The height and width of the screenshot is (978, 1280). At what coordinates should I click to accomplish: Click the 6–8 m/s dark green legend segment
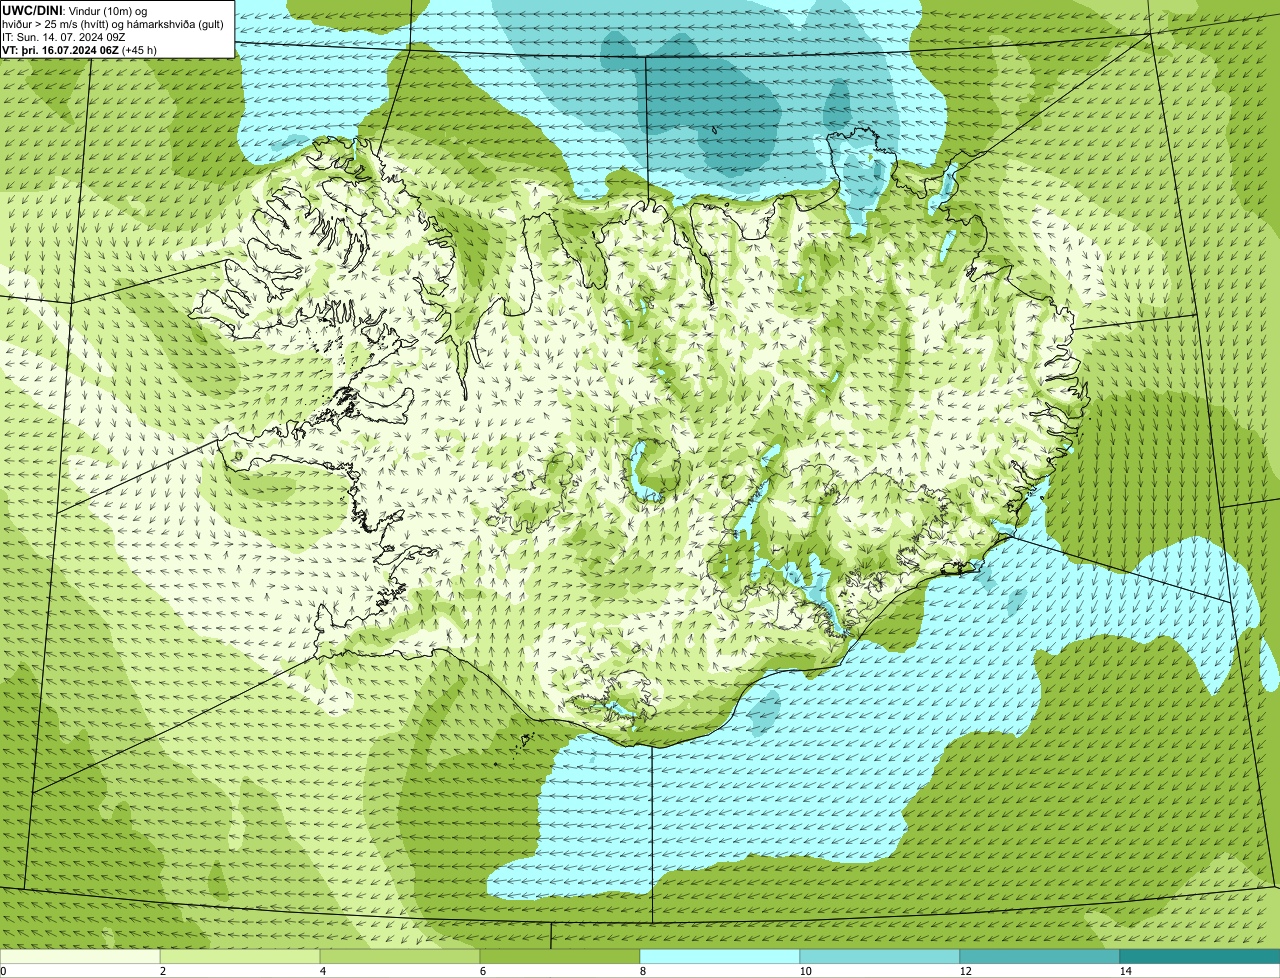click(x=560, y=956)
